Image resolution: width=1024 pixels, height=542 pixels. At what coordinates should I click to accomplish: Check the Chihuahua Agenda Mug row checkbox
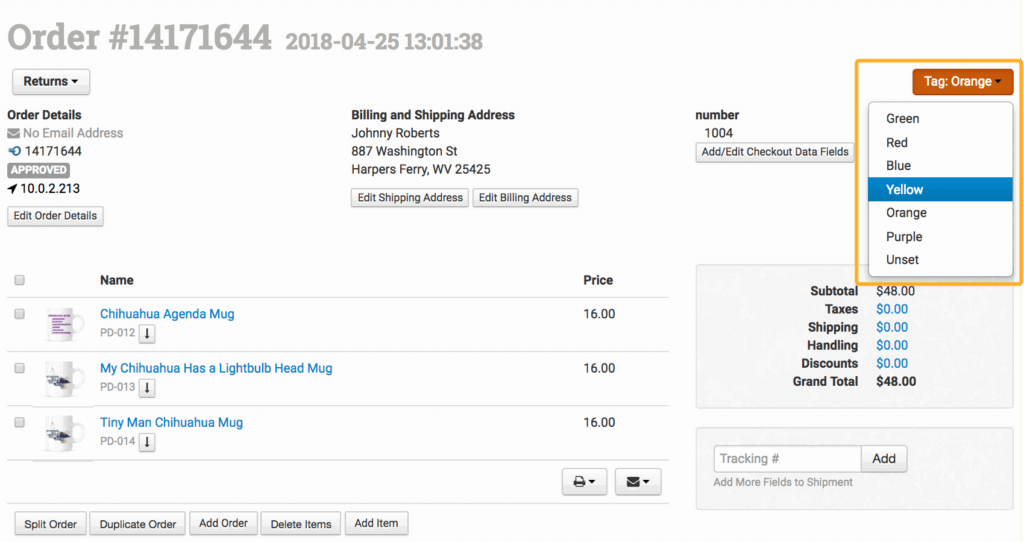point(20,314)
